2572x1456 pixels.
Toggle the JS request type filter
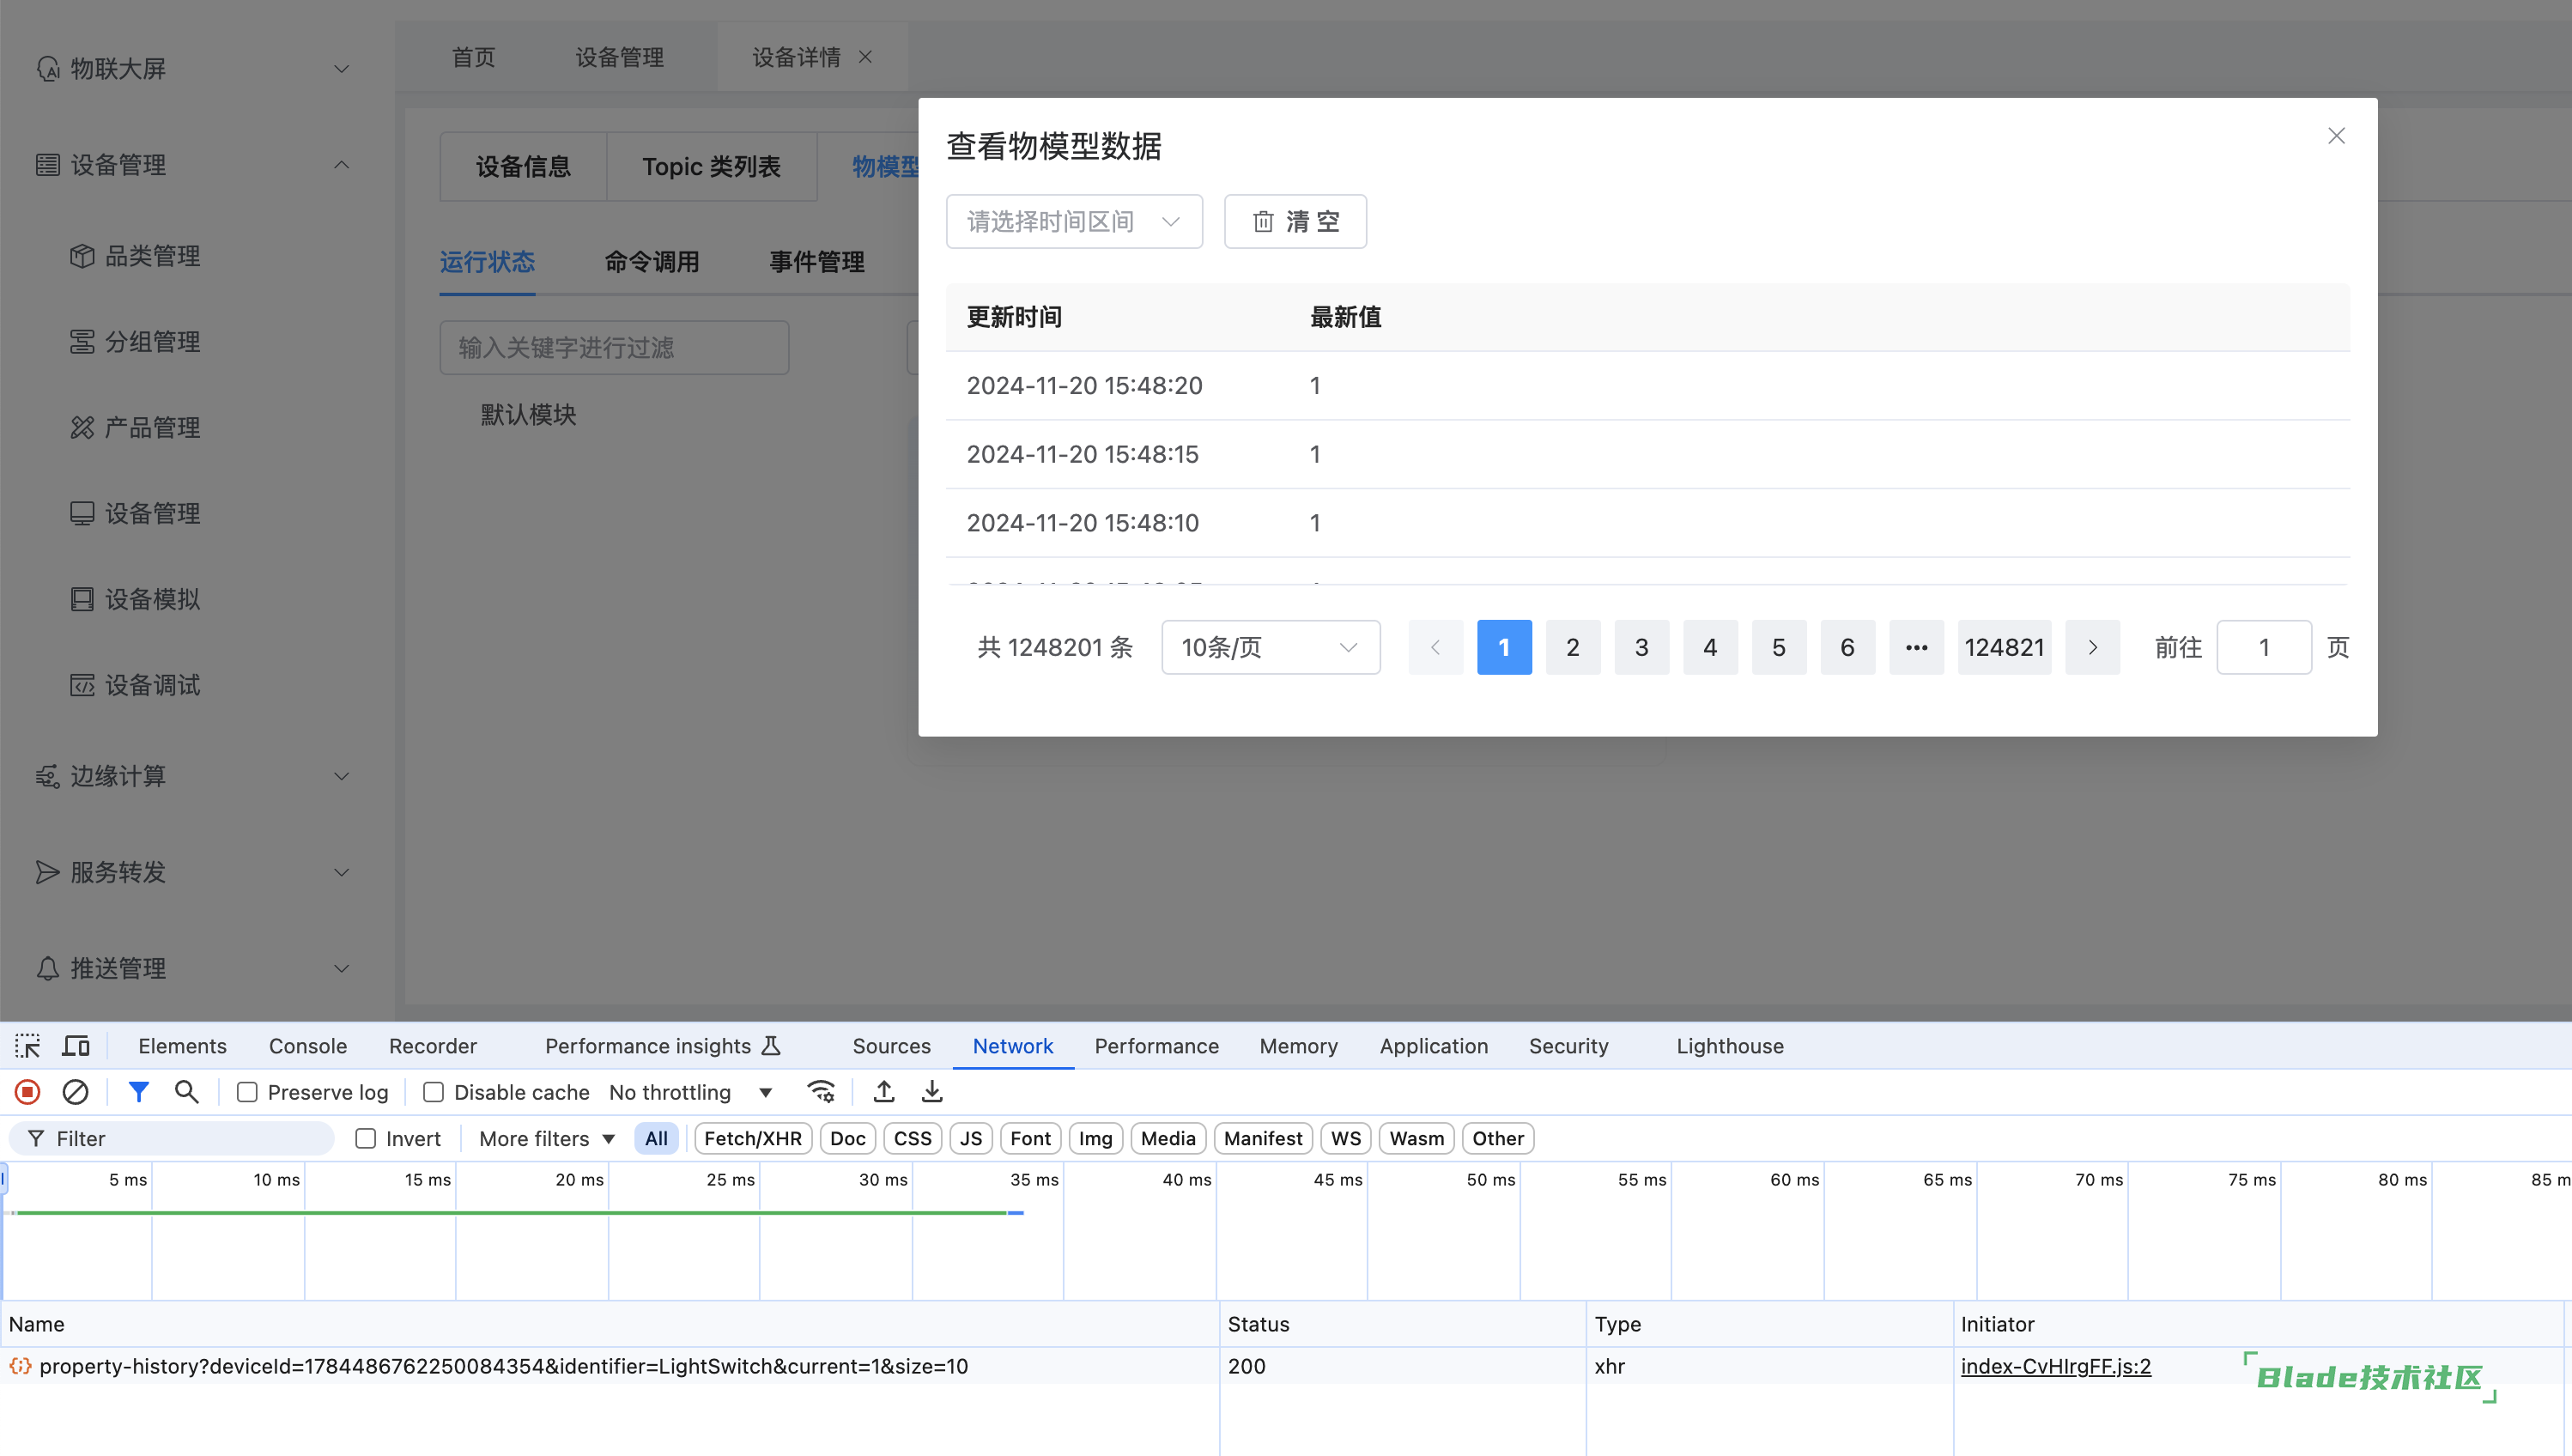[971, 1139]
